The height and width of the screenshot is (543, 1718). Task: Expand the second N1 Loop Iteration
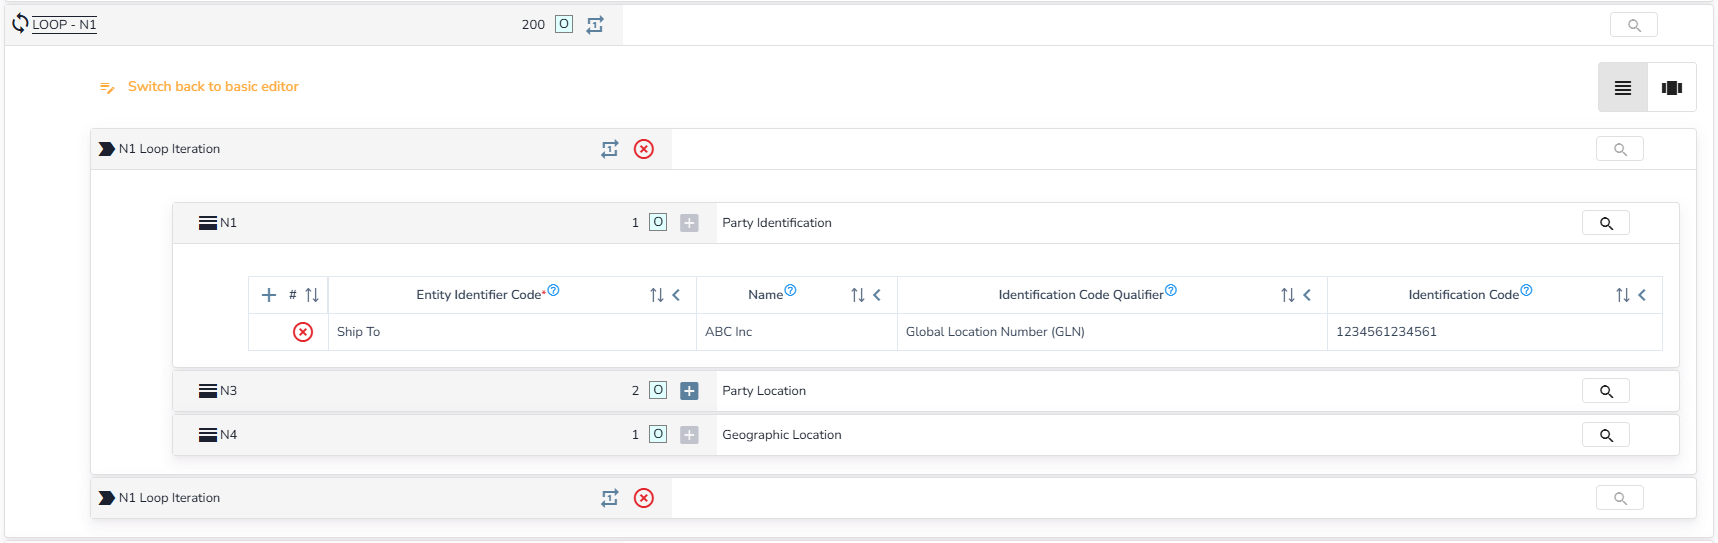(x=107, y=498)
